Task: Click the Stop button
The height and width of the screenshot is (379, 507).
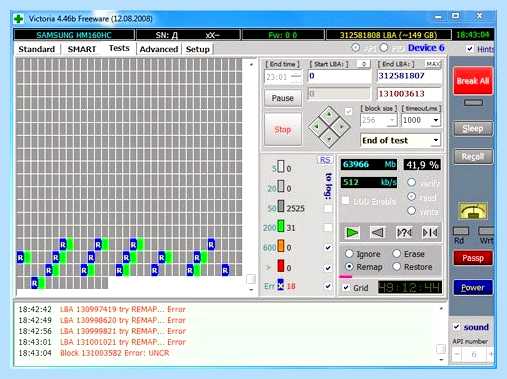Action: pos(283,129)
